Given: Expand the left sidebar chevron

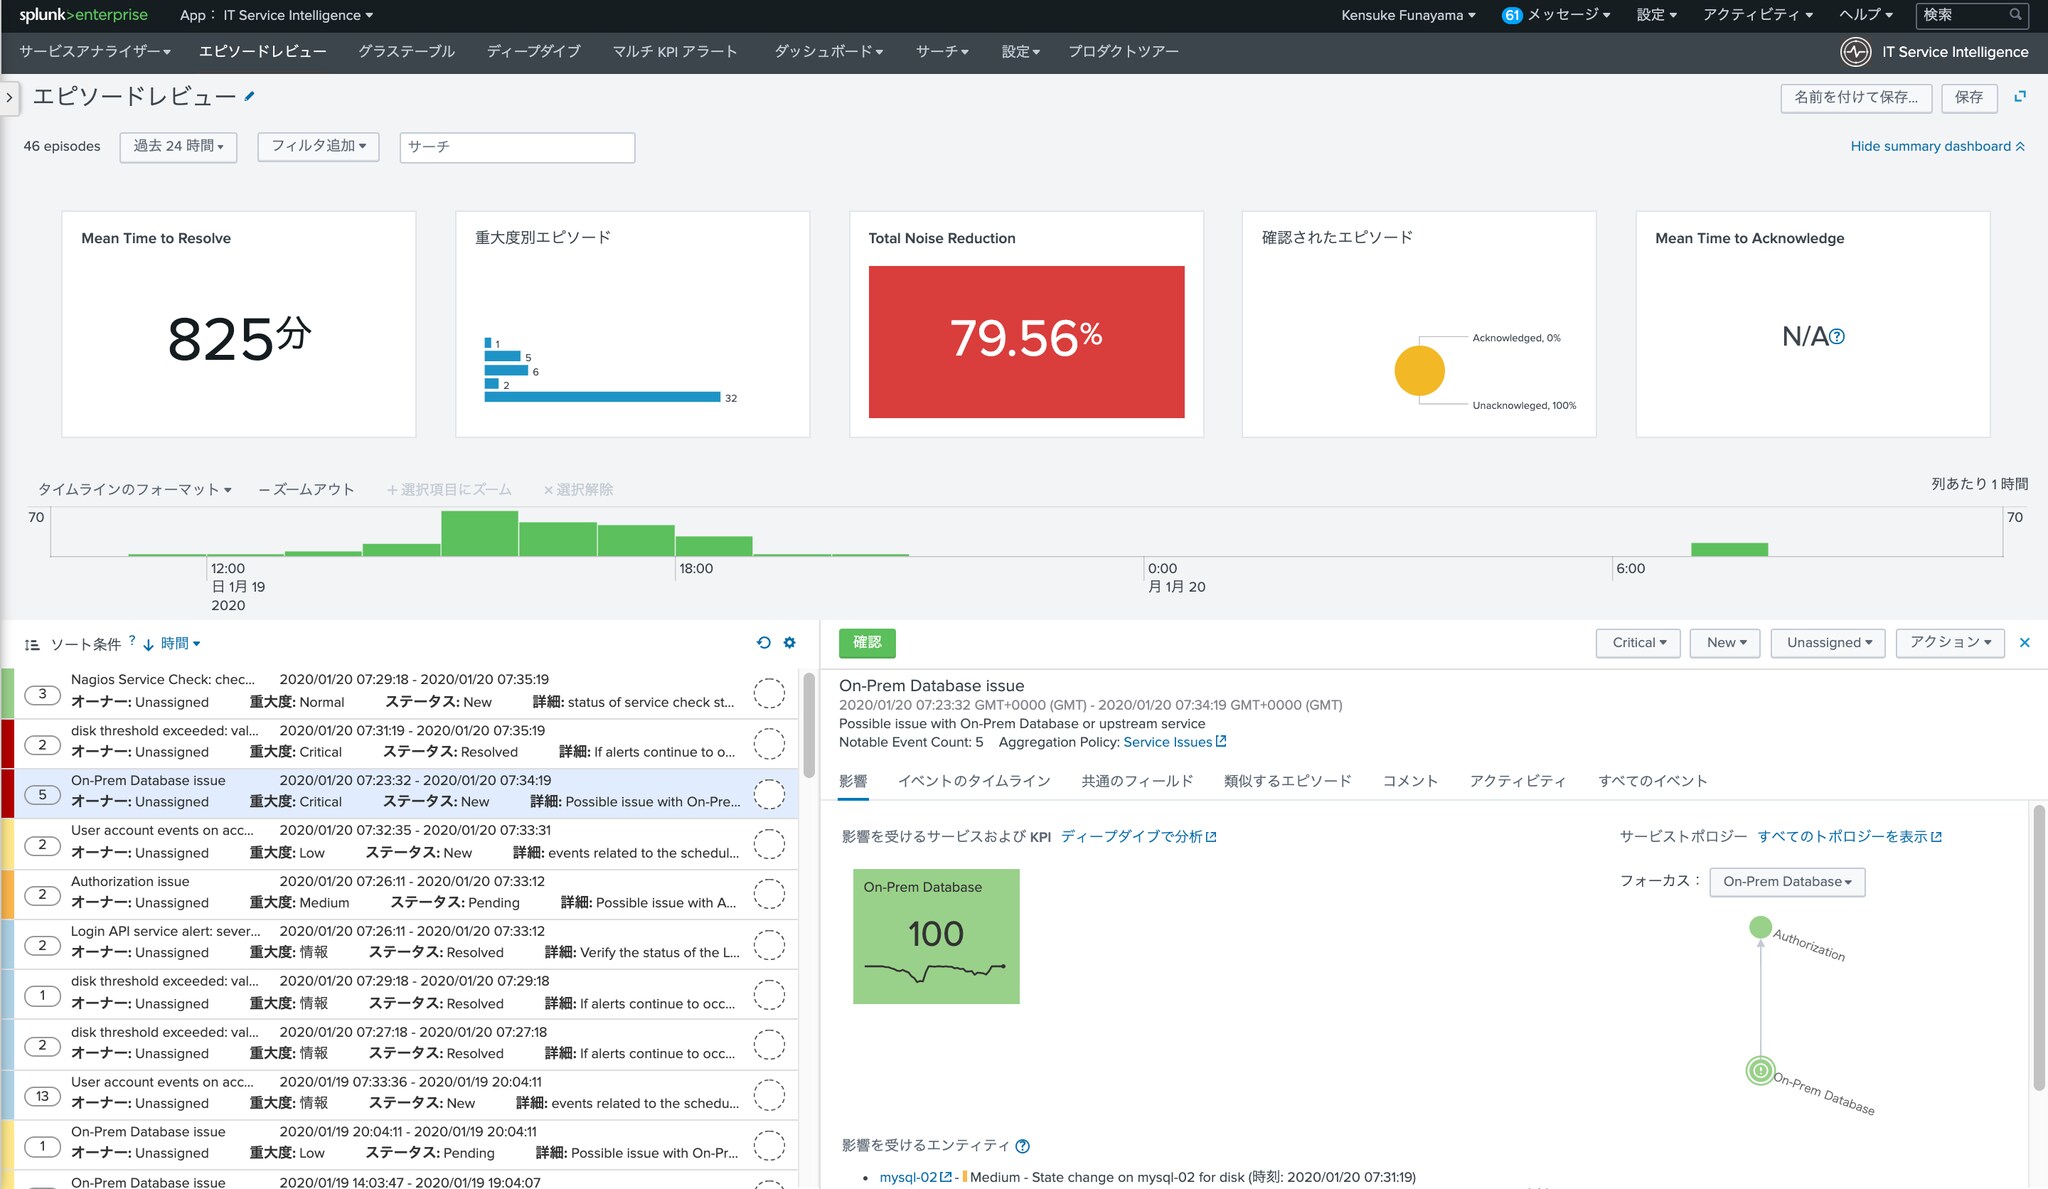Looking at the screenshot, I should pos(9,98).
